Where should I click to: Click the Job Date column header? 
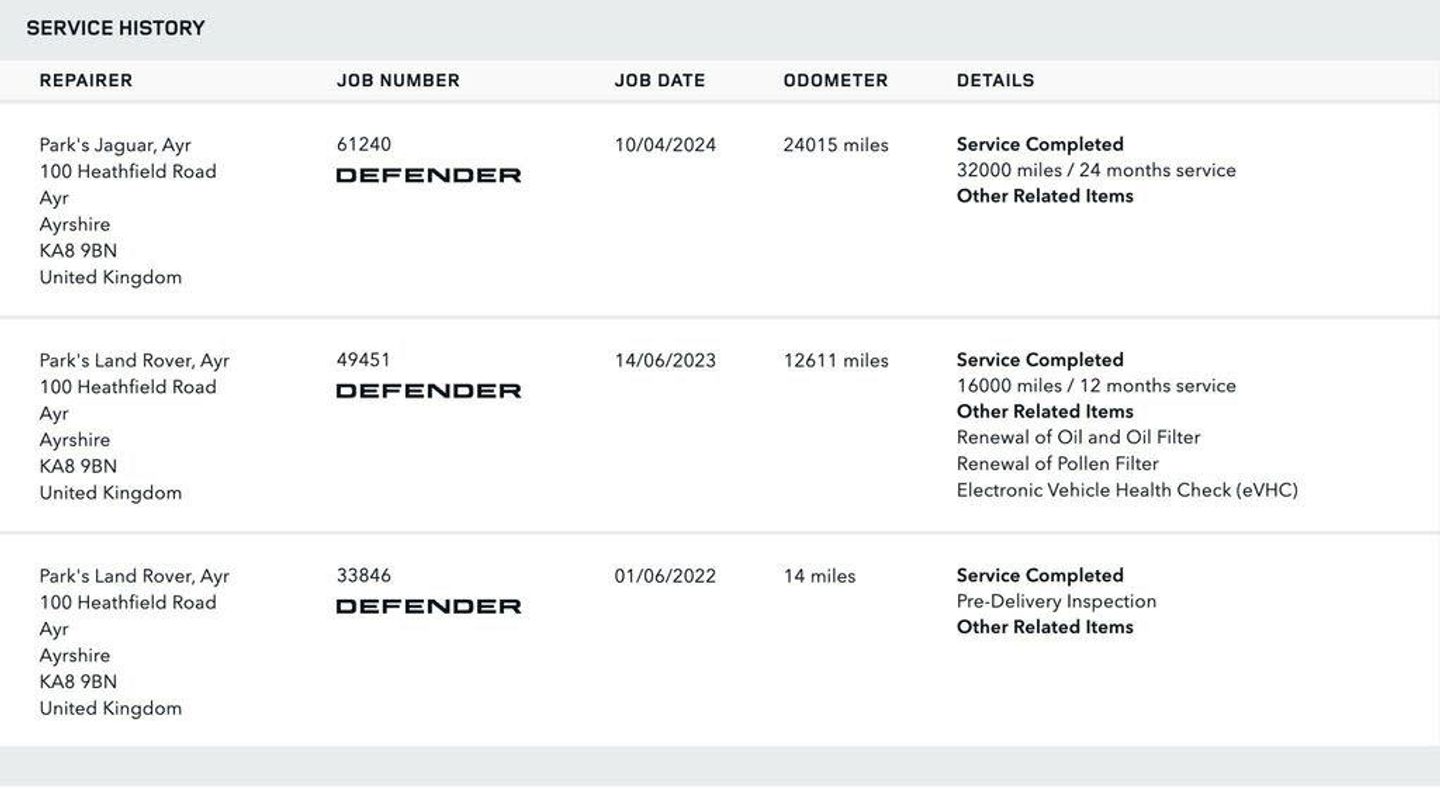pos(660,80)
